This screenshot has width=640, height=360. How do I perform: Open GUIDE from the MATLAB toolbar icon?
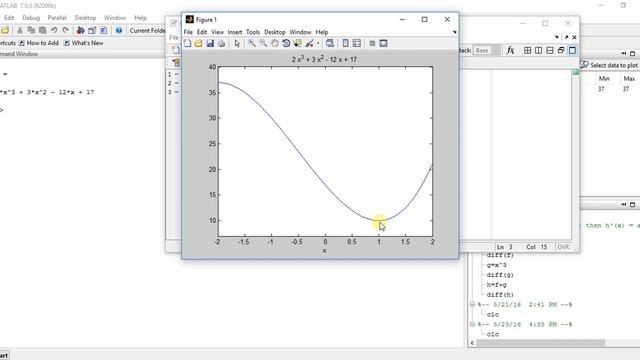click(92, 31)
